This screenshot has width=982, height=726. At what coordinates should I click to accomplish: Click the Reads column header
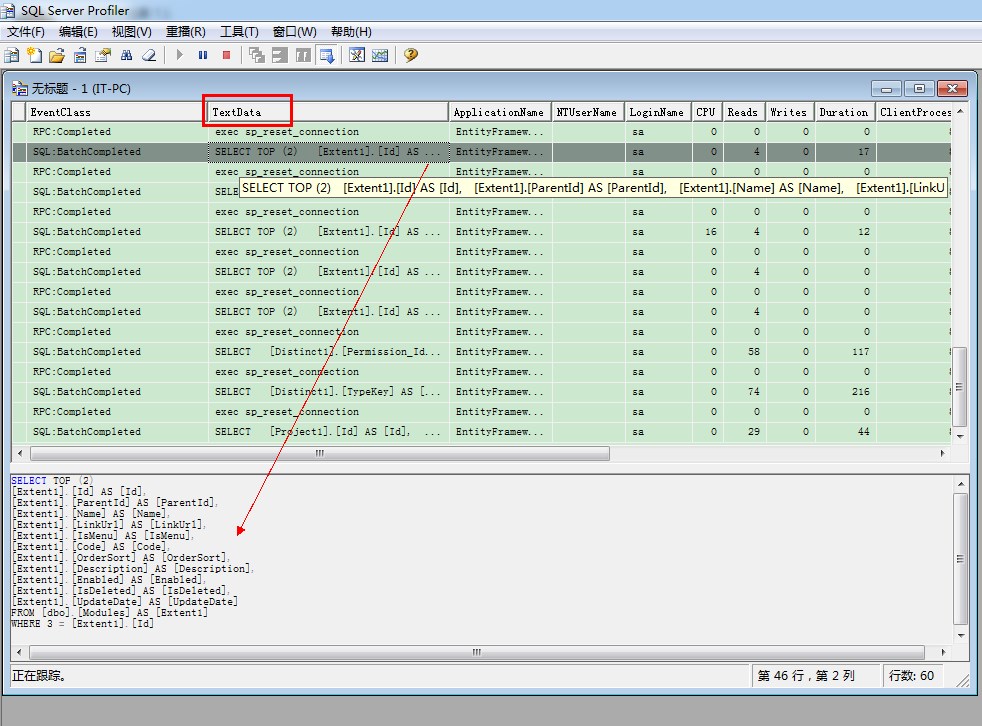(x=743, y=112)
